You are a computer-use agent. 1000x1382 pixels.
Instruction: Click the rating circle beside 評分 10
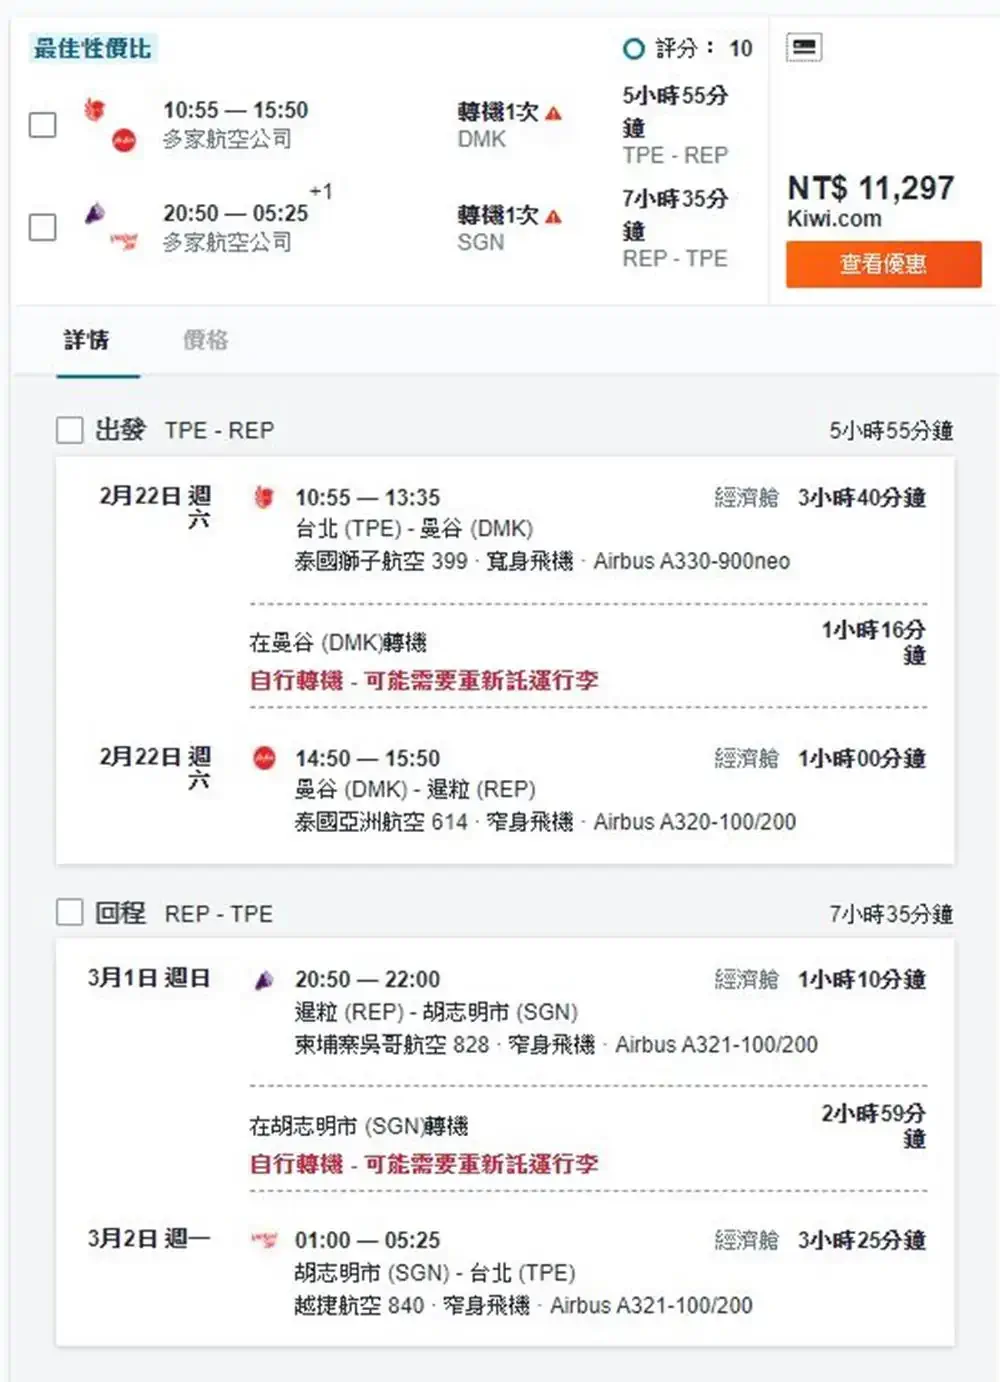(x=632, y=48)
